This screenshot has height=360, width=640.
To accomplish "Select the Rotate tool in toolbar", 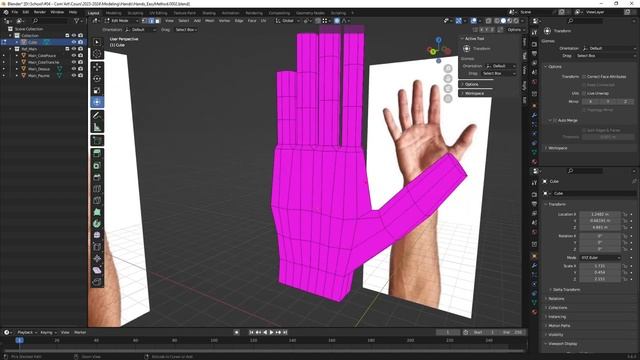I will (x=97, y=79).
